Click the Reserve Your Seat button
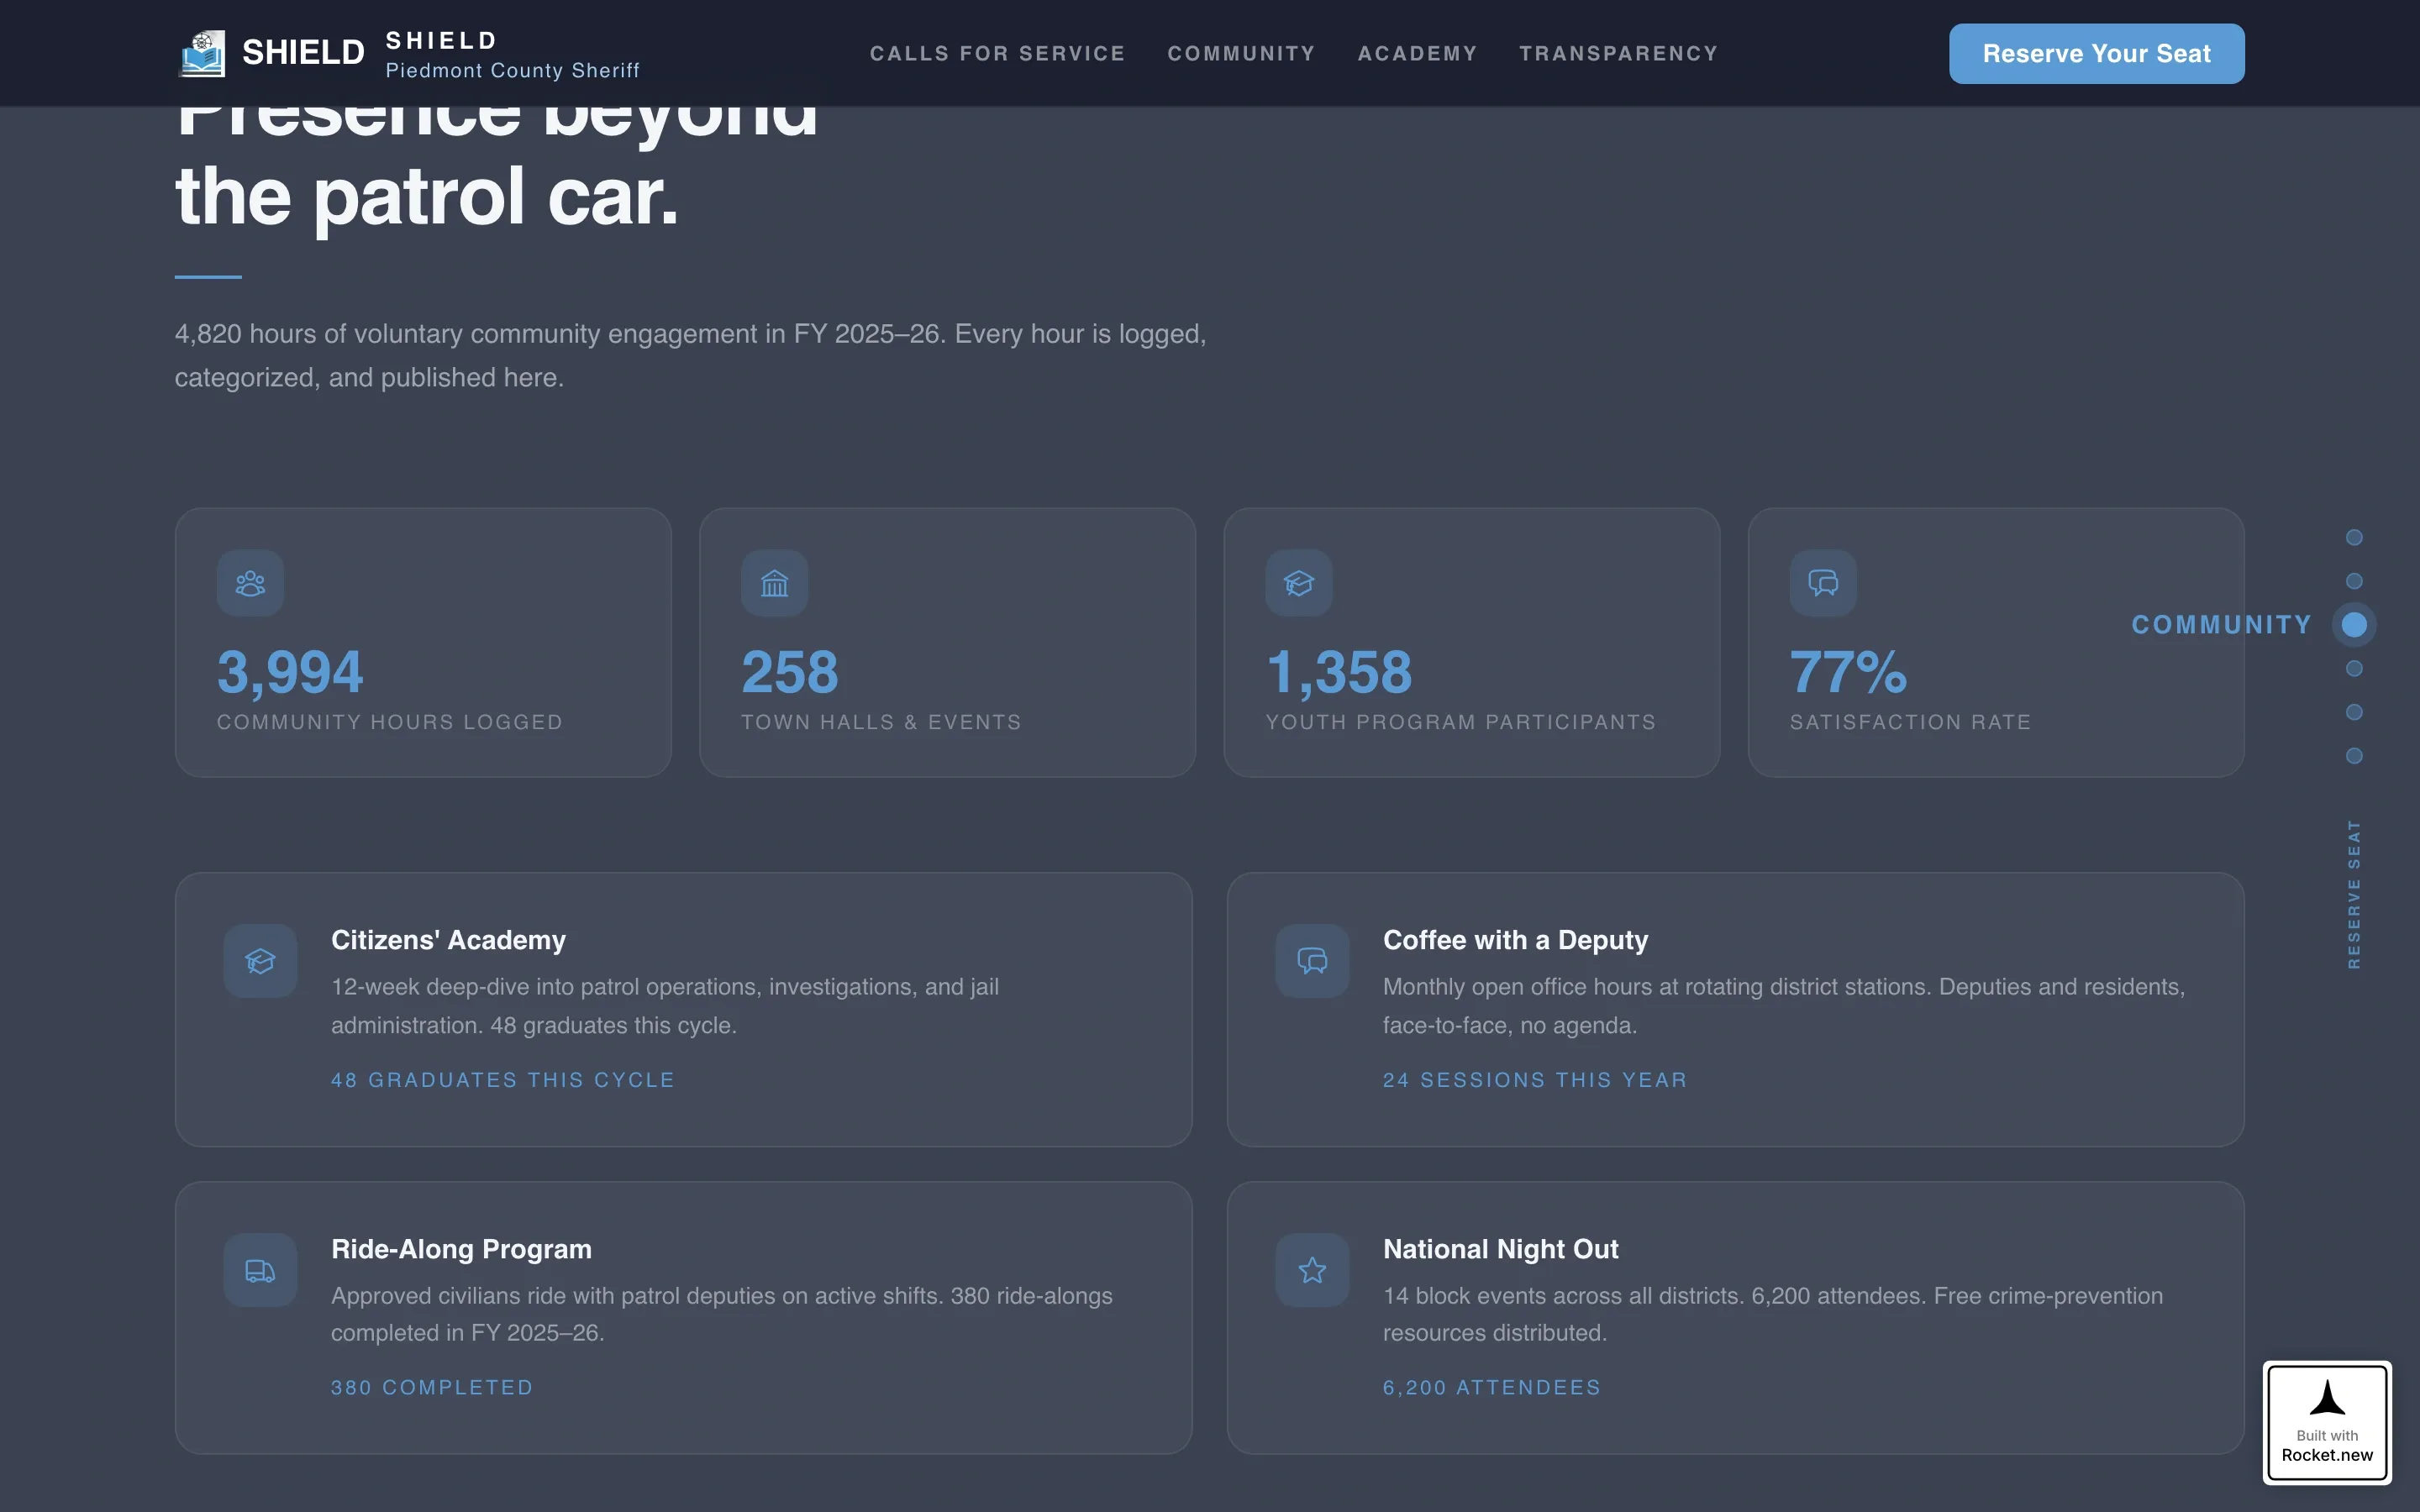The height and width of the screenshot is (1512, 2420). click(2096, 54)
